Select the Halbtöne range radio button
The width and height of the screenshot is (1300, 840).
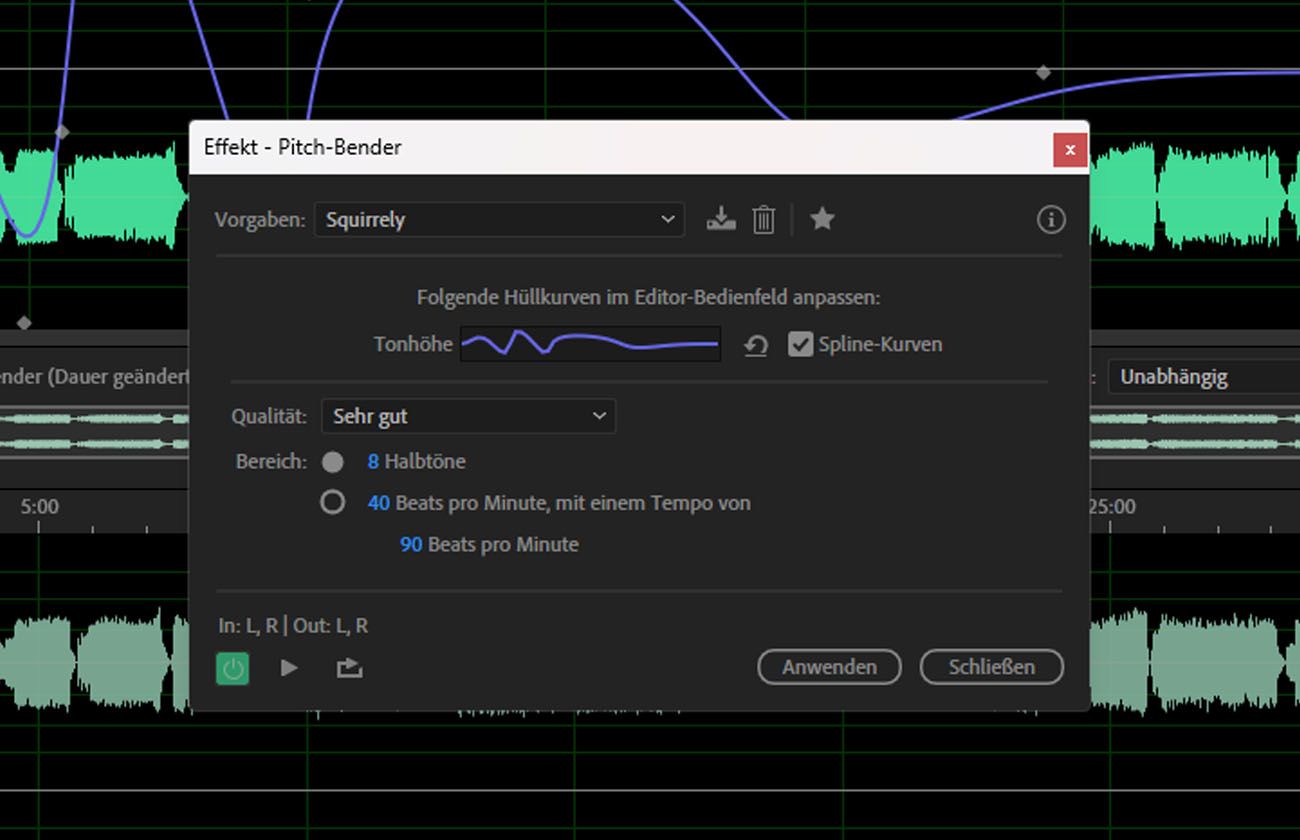[333, 462]
